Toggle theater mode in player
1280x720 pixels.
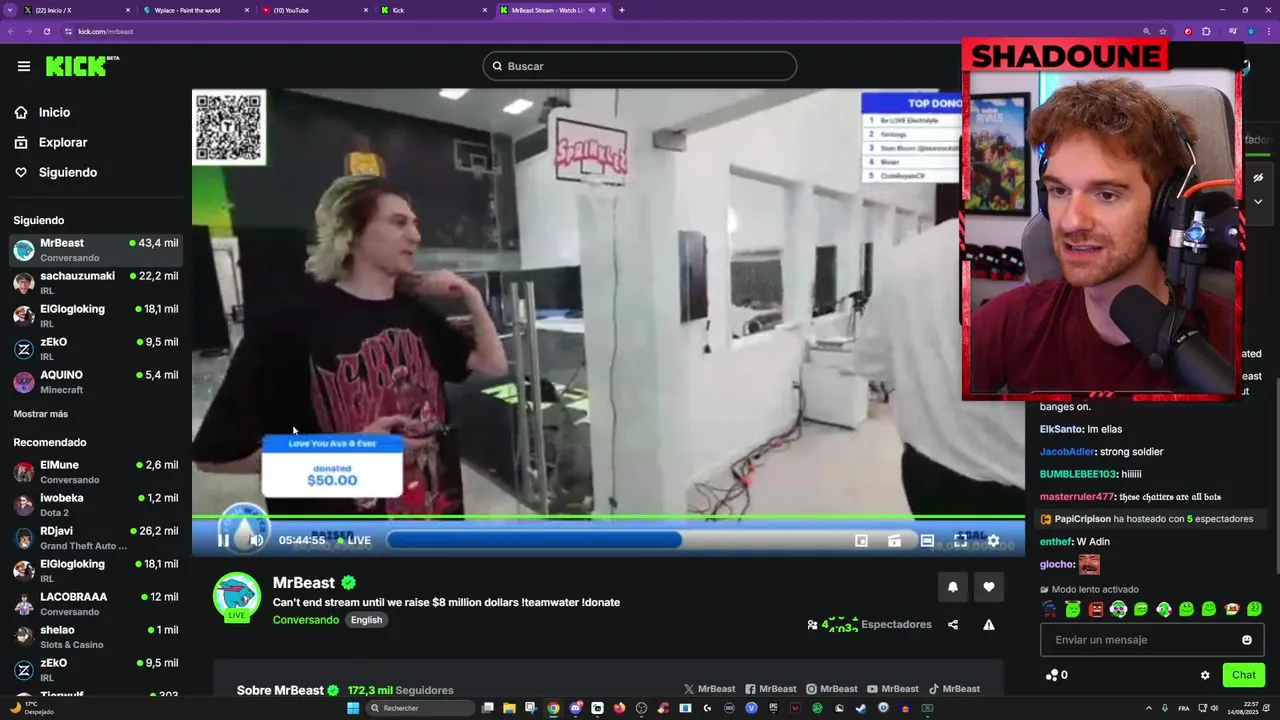point(927,540)
